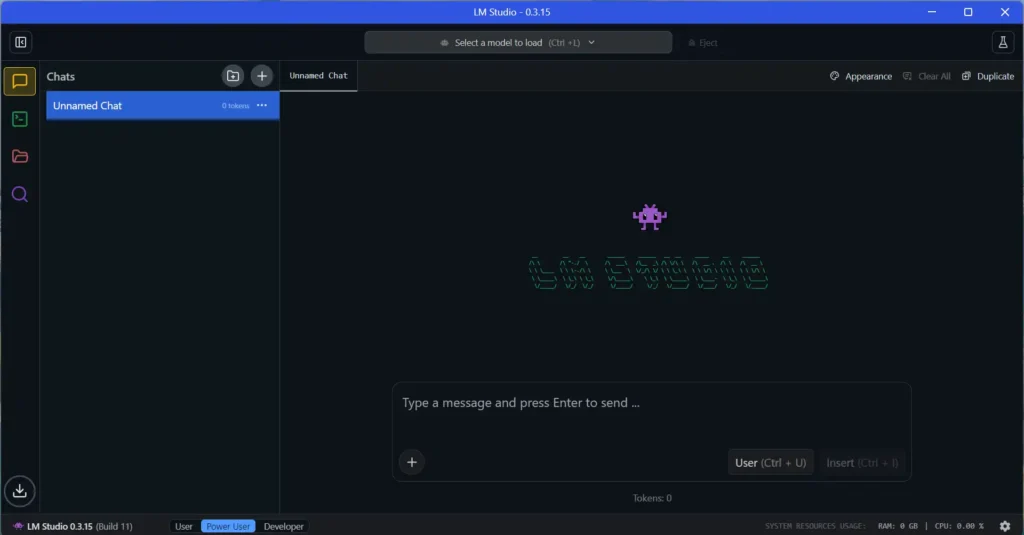Switch to User mode

184,527
